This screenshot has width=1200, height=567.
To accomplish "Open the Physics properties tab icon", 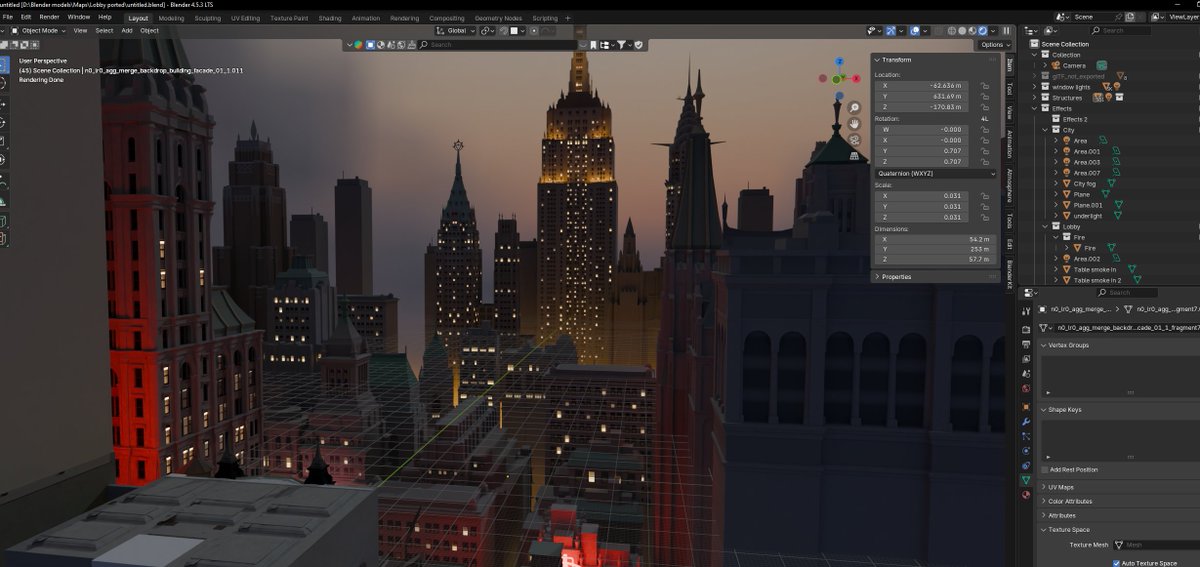I will click(x=1026, y=451).
